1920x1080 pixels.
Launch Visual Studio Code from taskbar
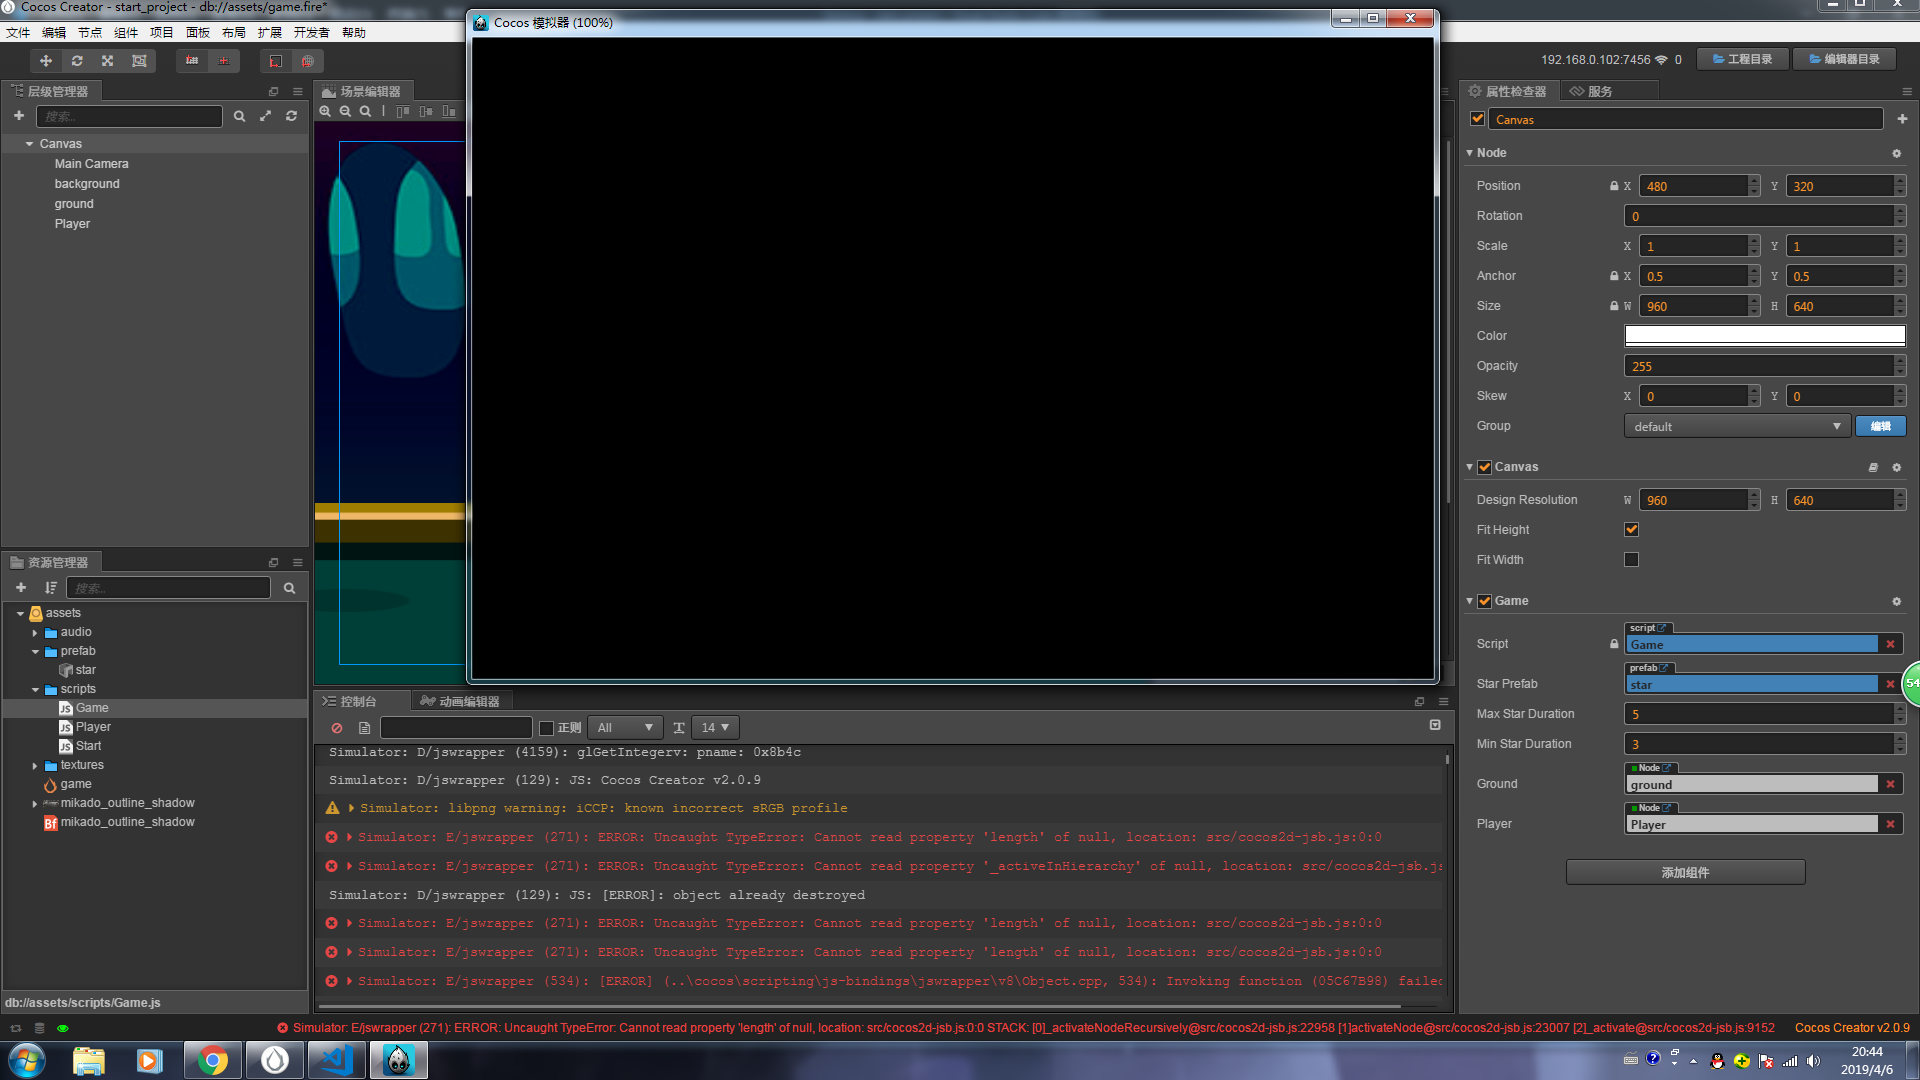pos(336,1060)
